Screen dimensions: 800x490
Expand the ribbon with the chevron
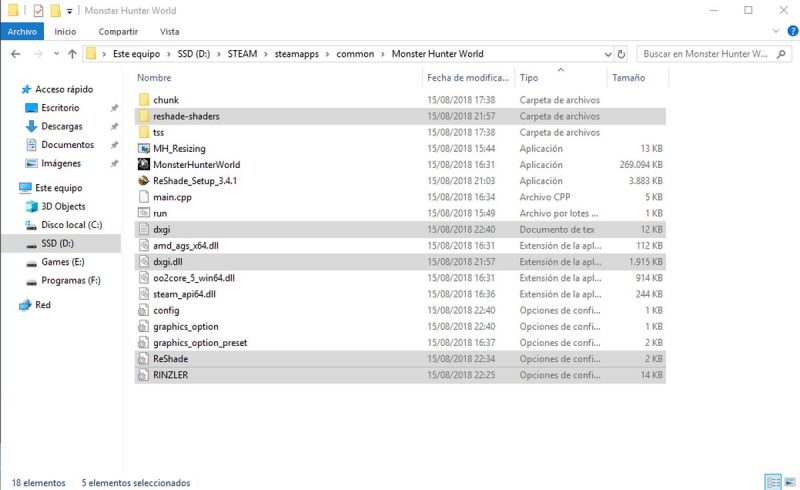click(776, 31)
